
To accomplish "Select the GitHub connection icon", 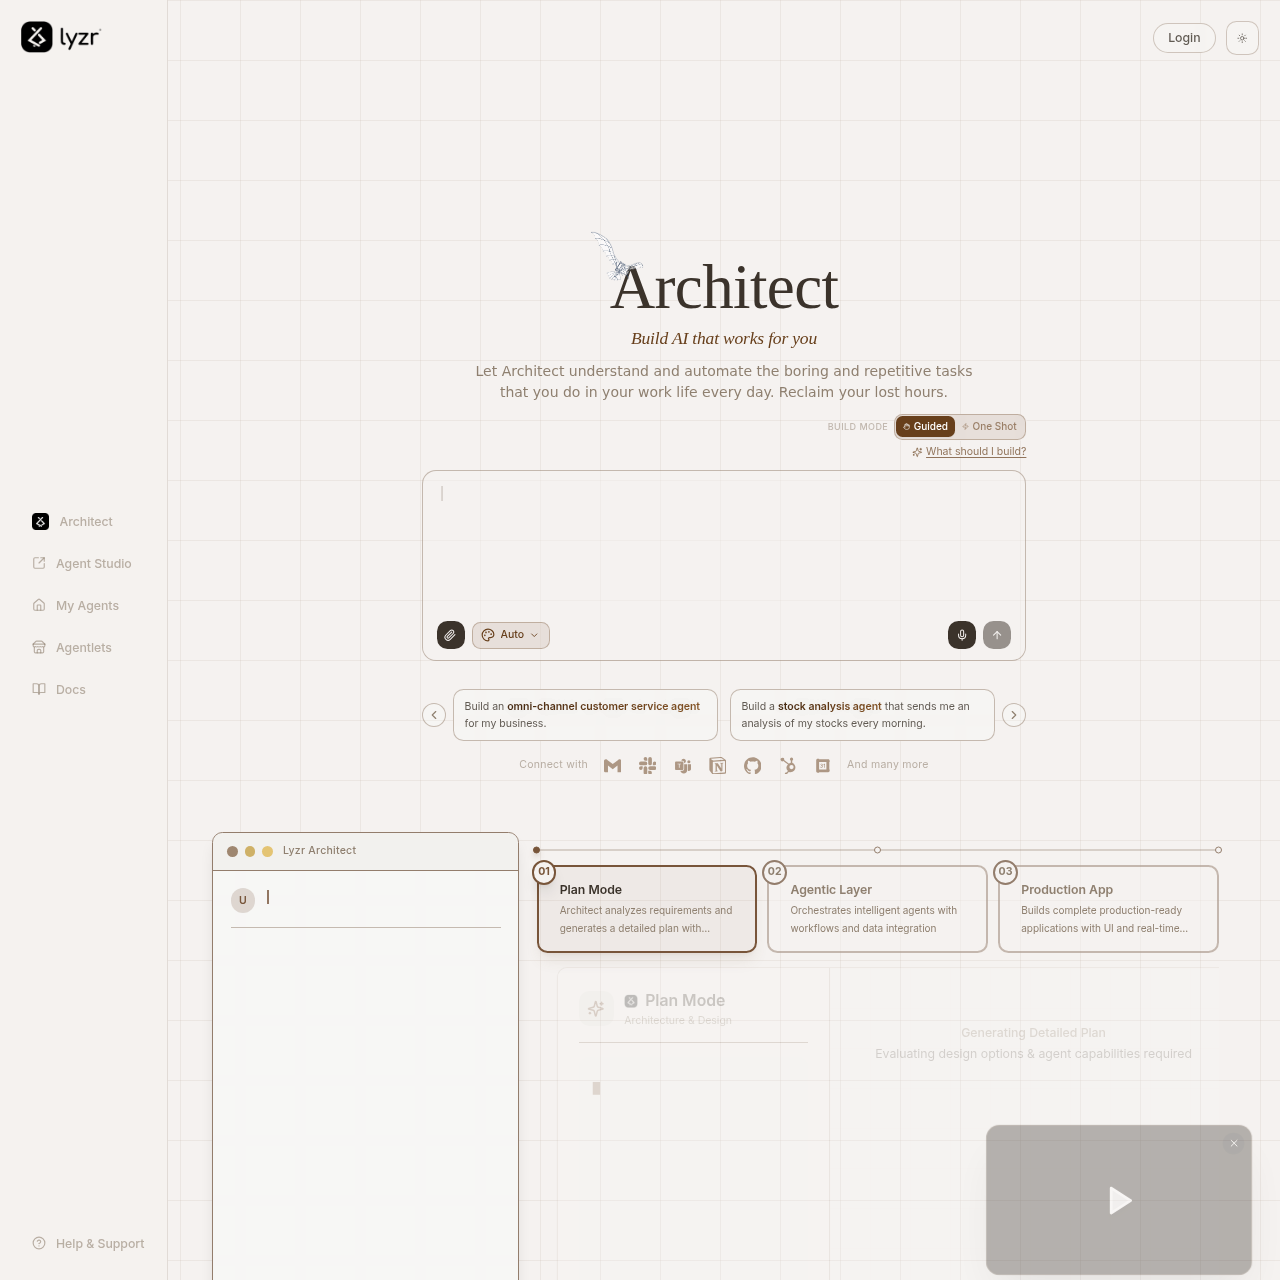I will [753, 765].
